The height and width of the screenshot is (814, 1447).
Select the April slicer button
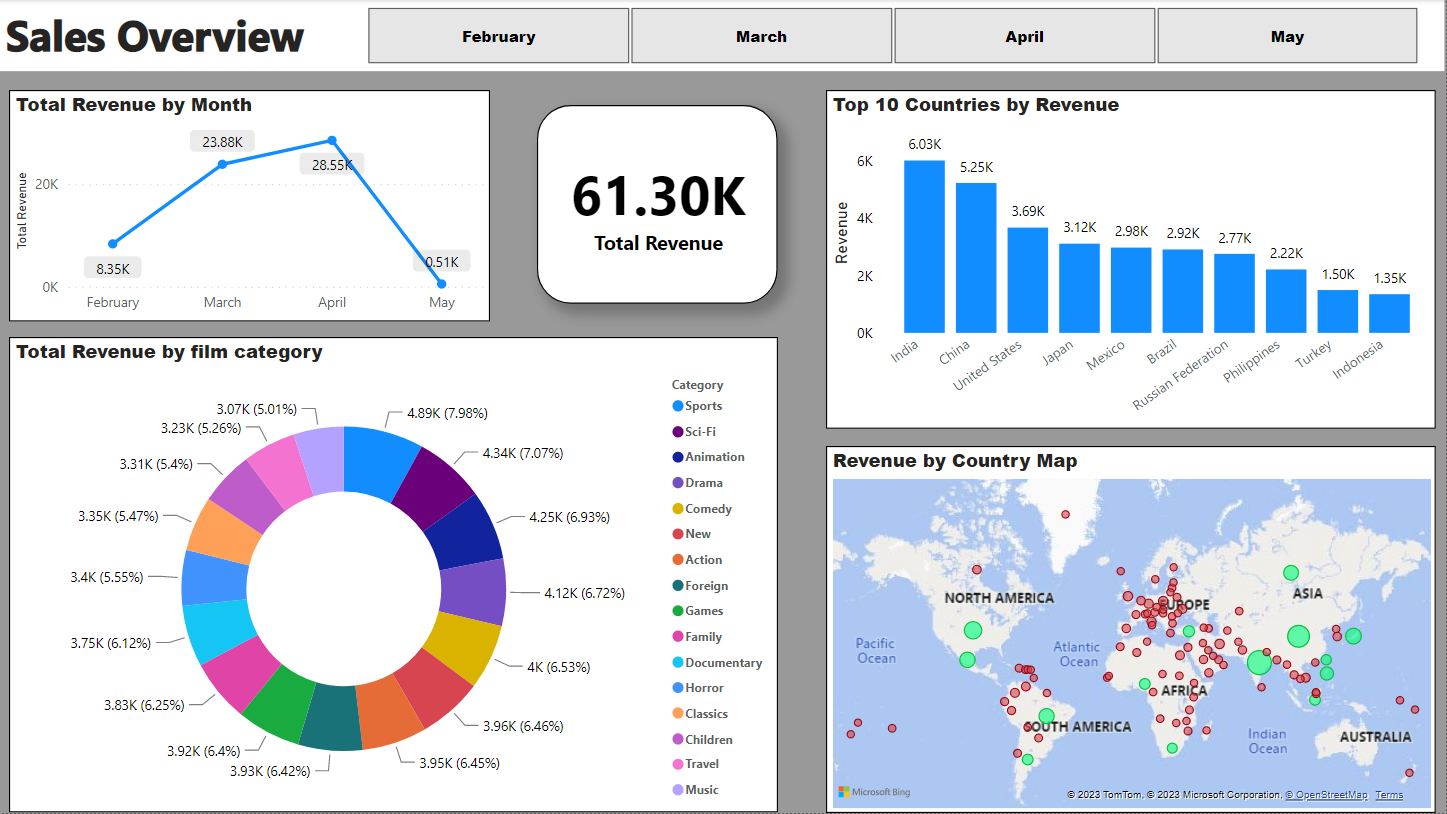(x=1024, y=36)
